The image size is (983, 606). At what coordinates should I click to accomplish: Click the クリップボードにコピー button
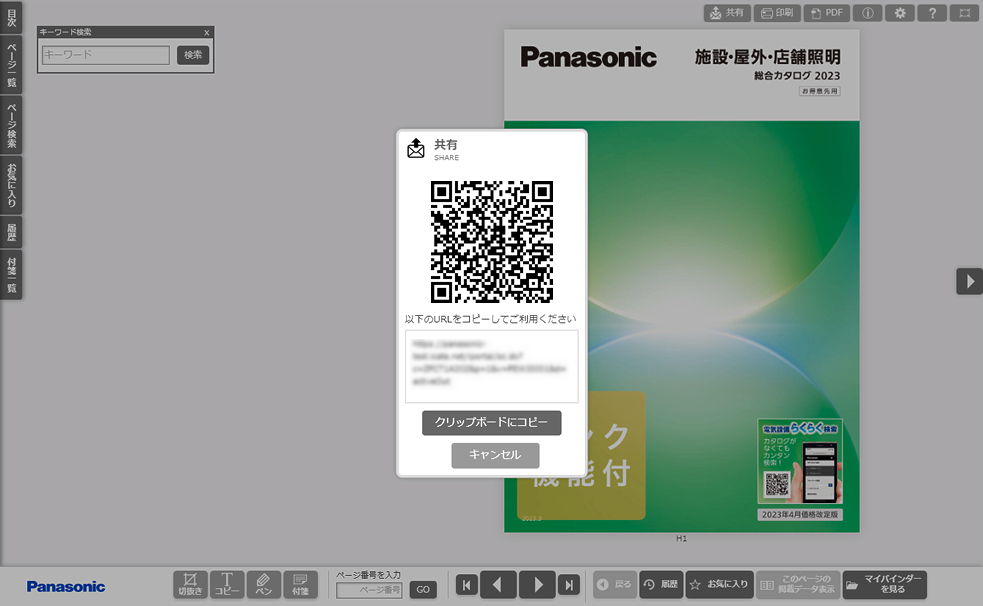click(492, 422)
